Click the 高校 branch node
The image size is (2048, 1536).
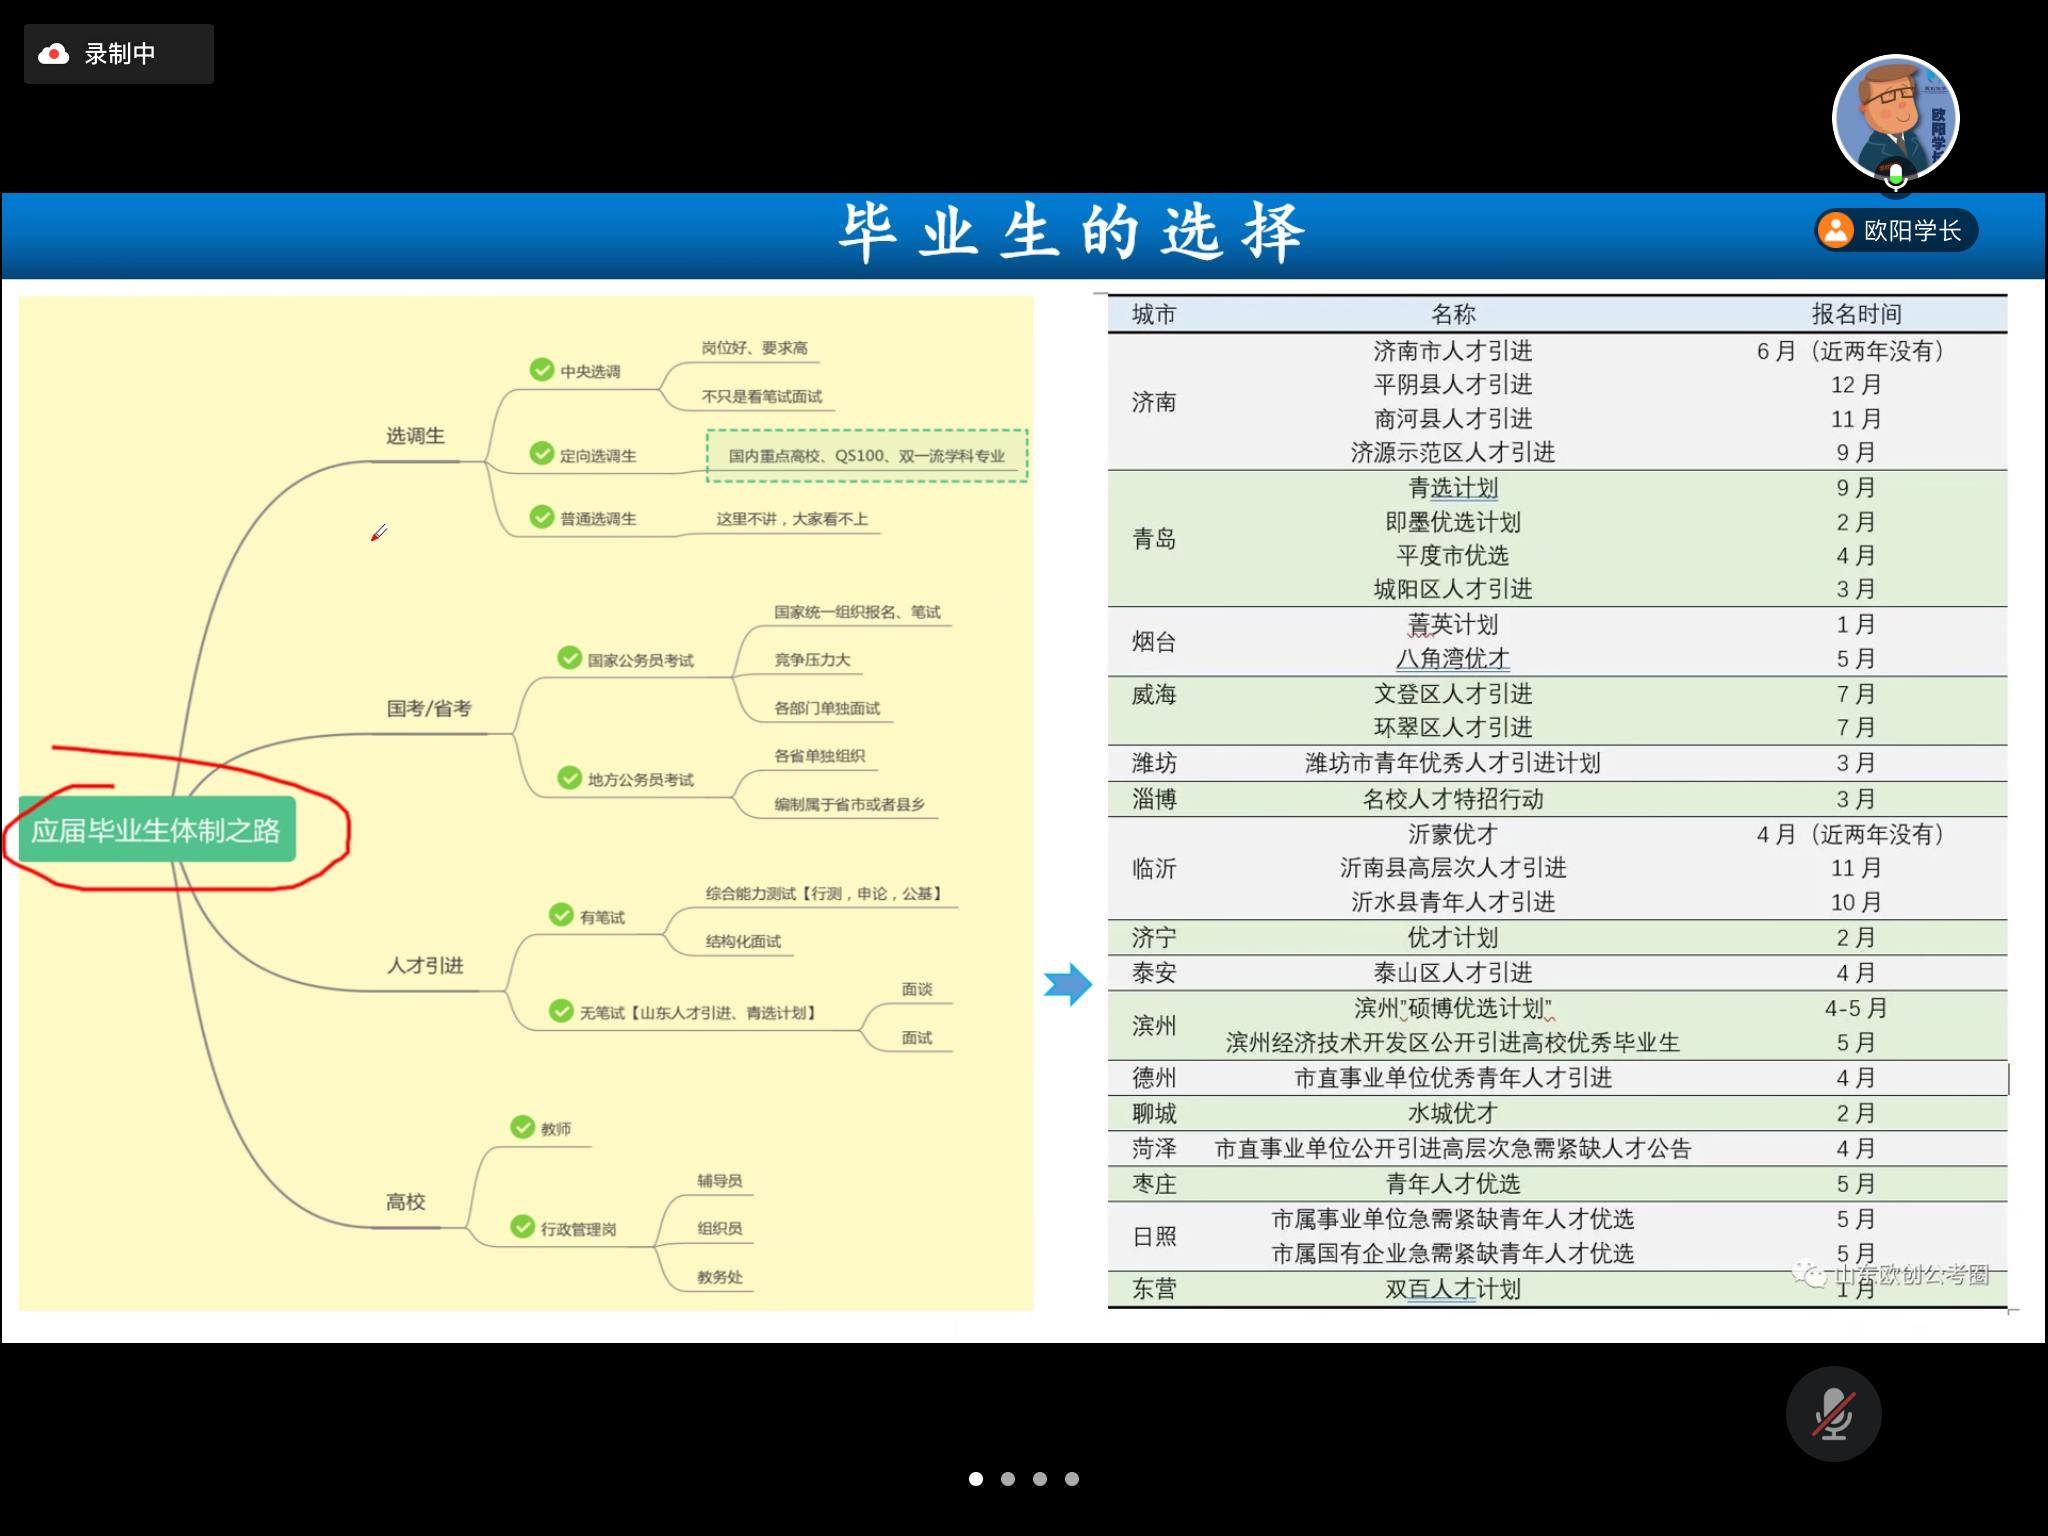[406, 1202]
